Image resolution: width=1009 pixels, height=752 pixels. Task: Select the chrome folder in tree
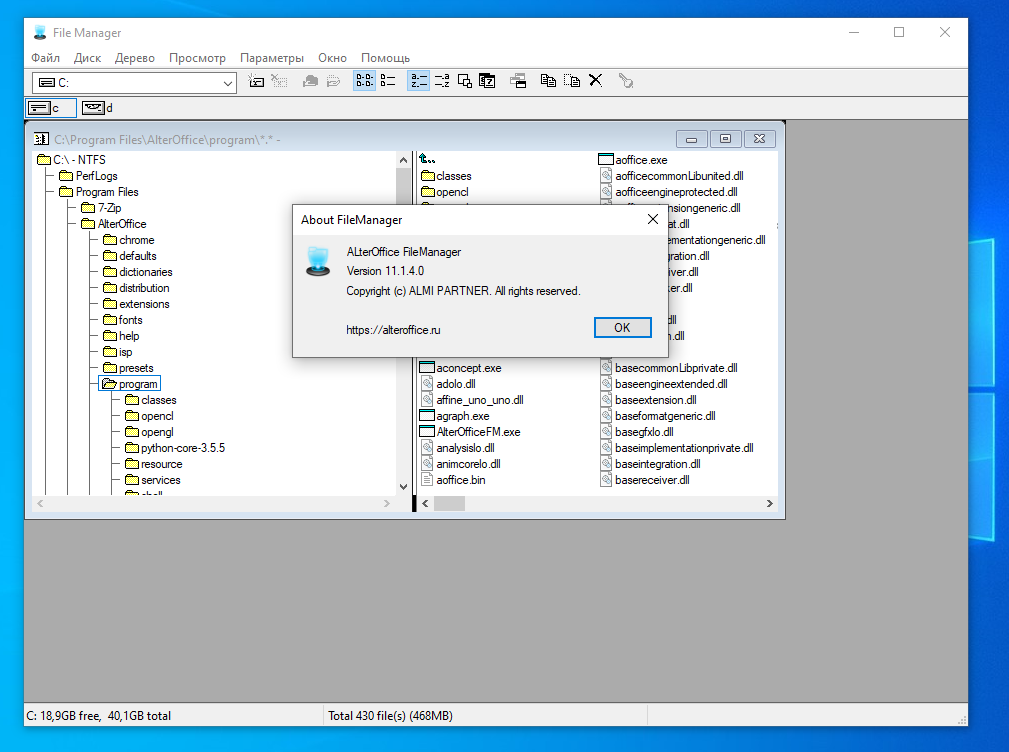click(x=129, y=240)
